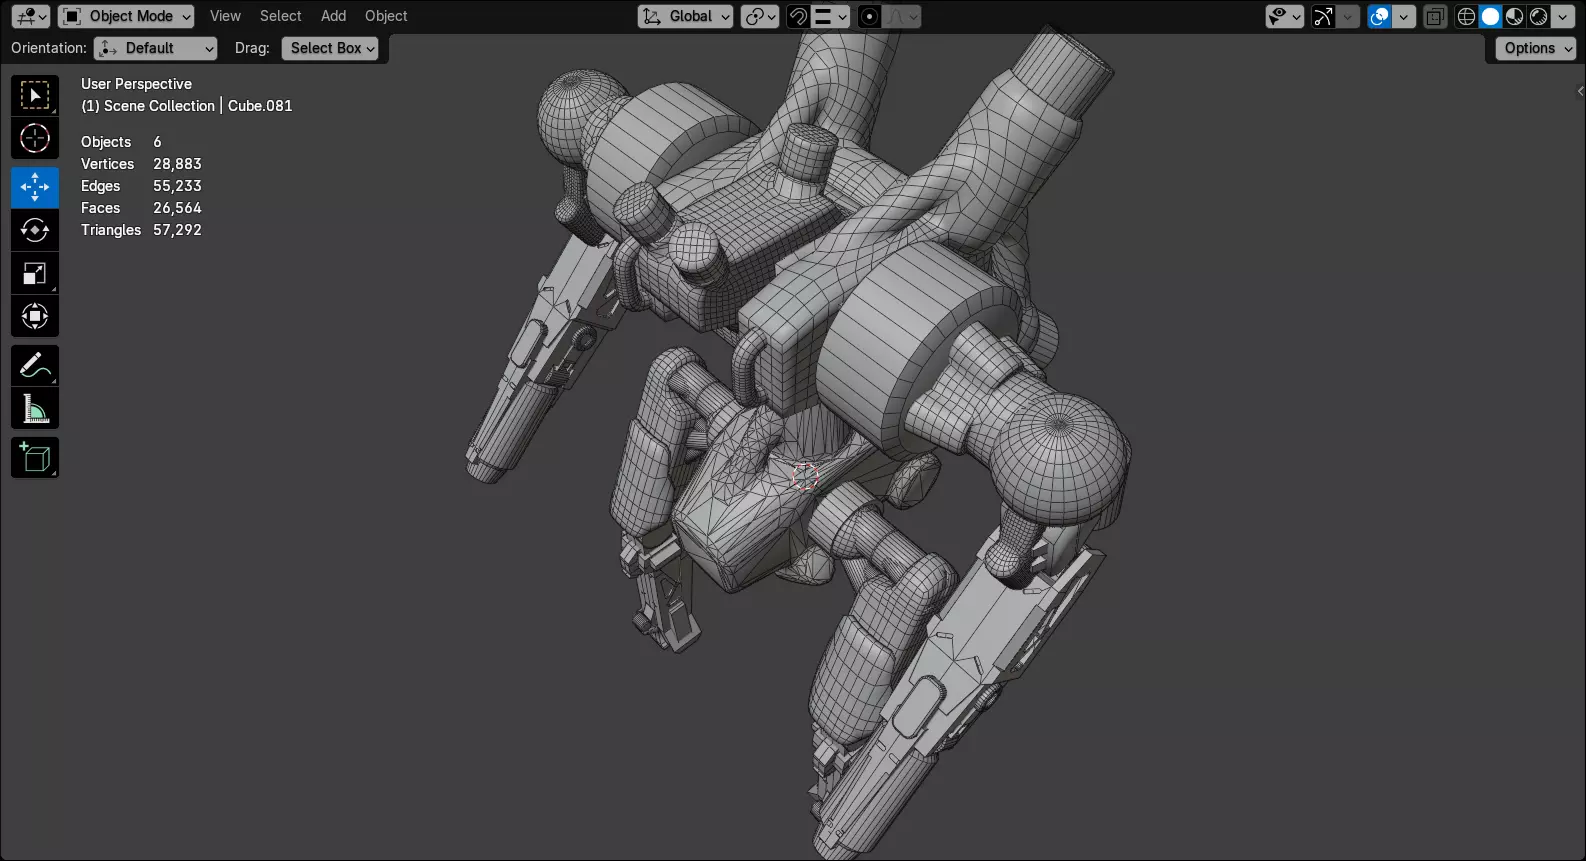Open the Orientation Default dropdown

click(x=155, y=48)
